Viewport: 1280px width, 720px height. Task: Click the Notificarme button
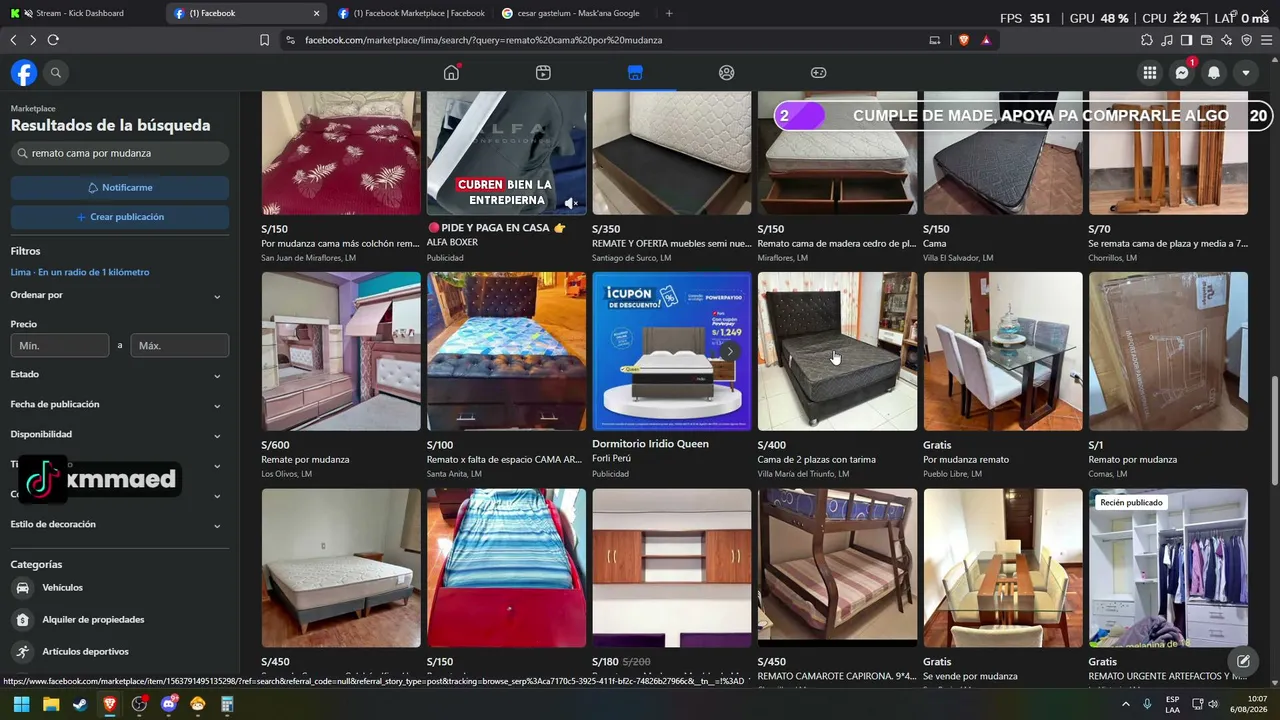point(120,188)
